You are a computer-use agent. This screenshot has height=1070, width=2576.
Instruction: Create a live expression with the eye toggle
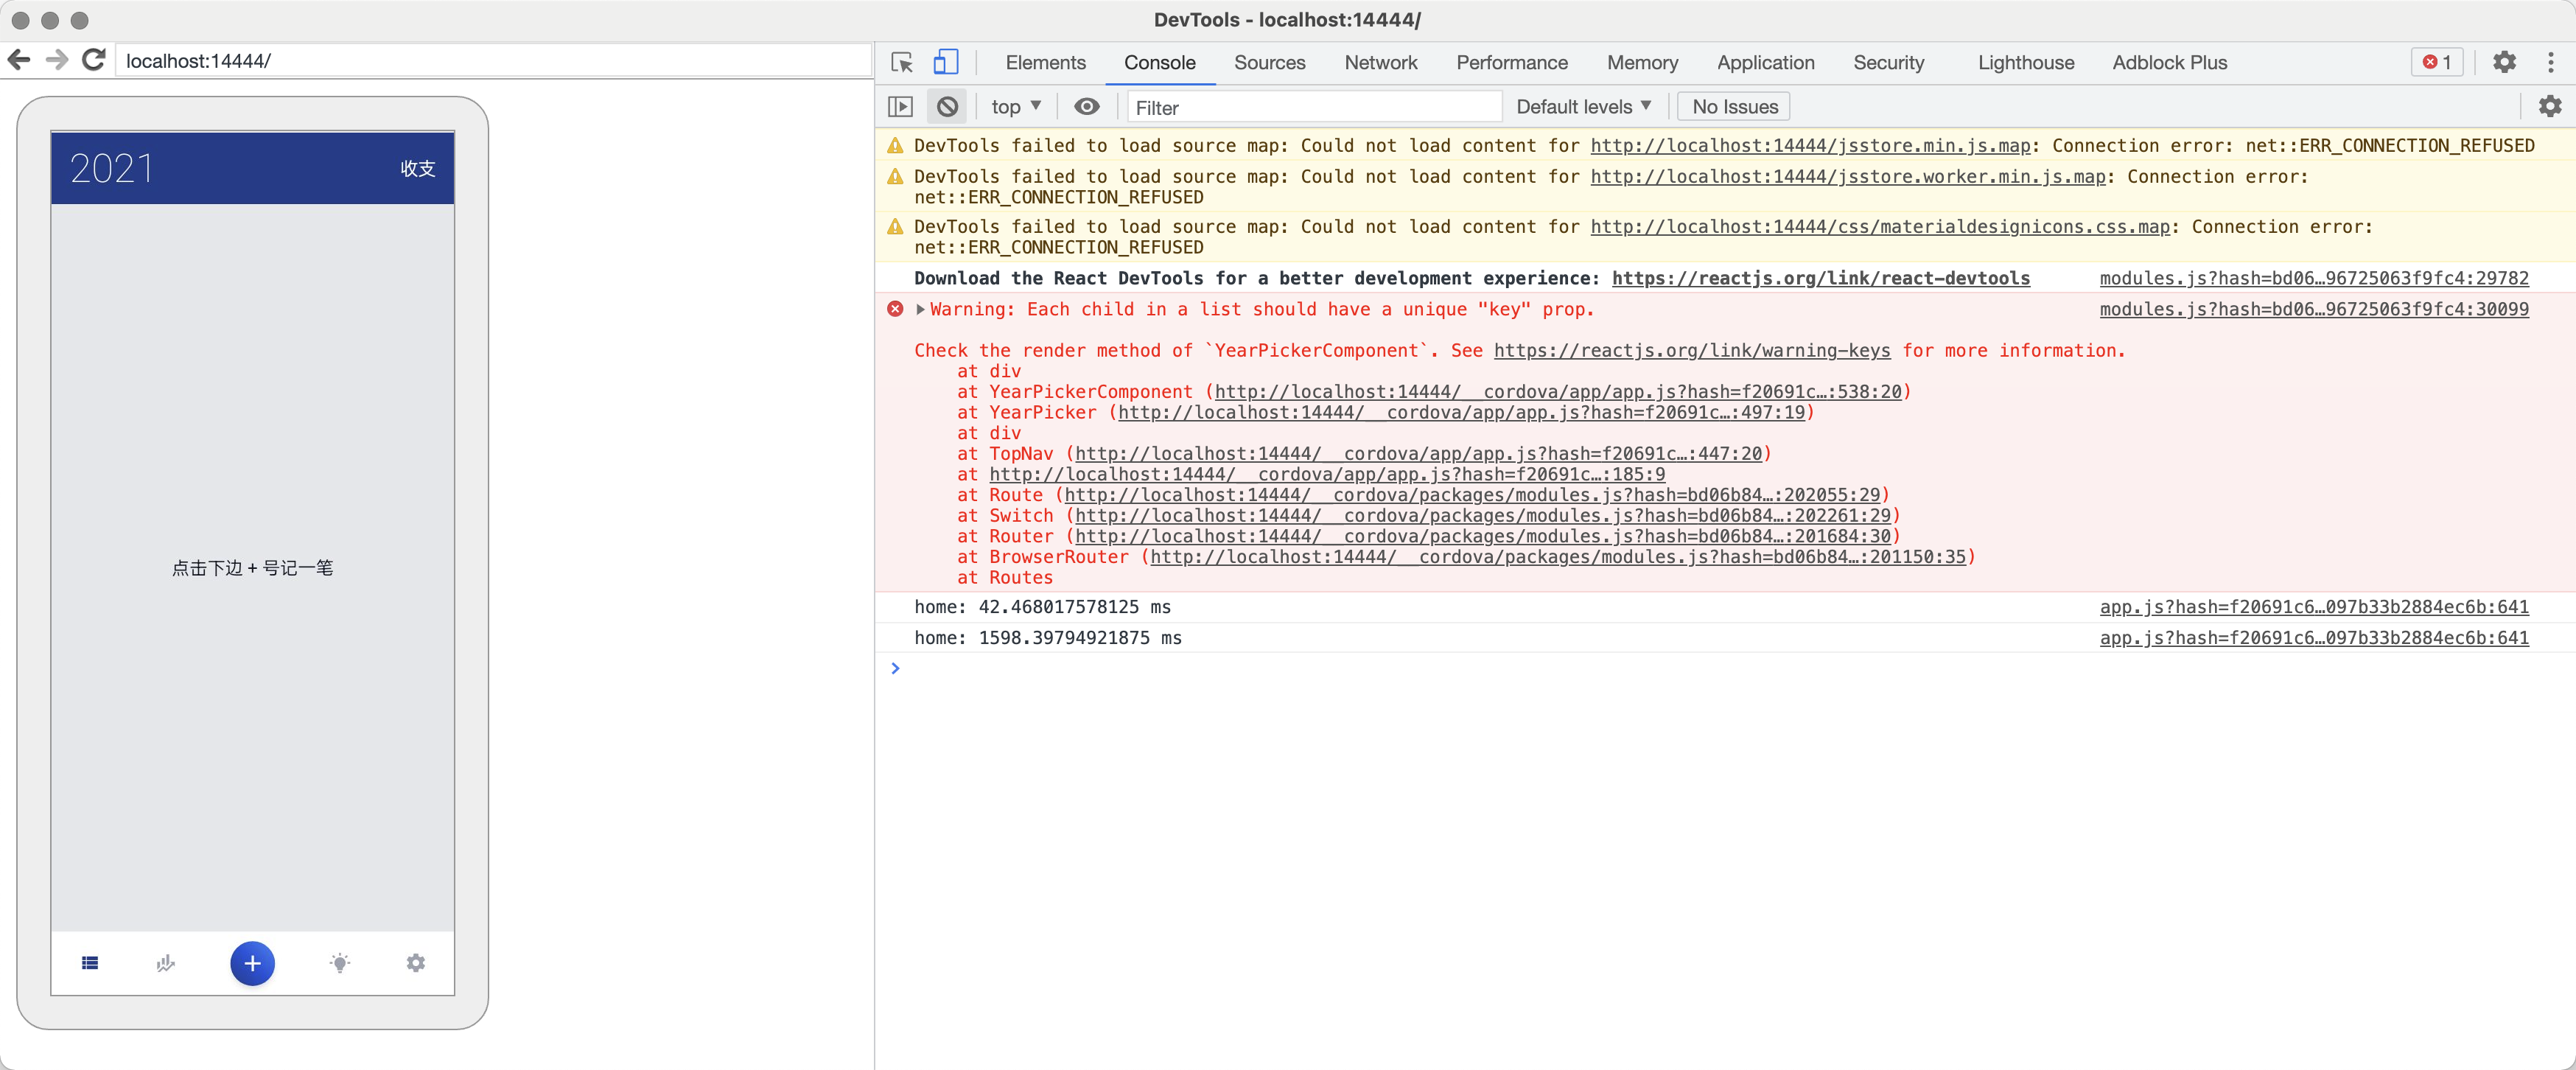(1086, 106)
